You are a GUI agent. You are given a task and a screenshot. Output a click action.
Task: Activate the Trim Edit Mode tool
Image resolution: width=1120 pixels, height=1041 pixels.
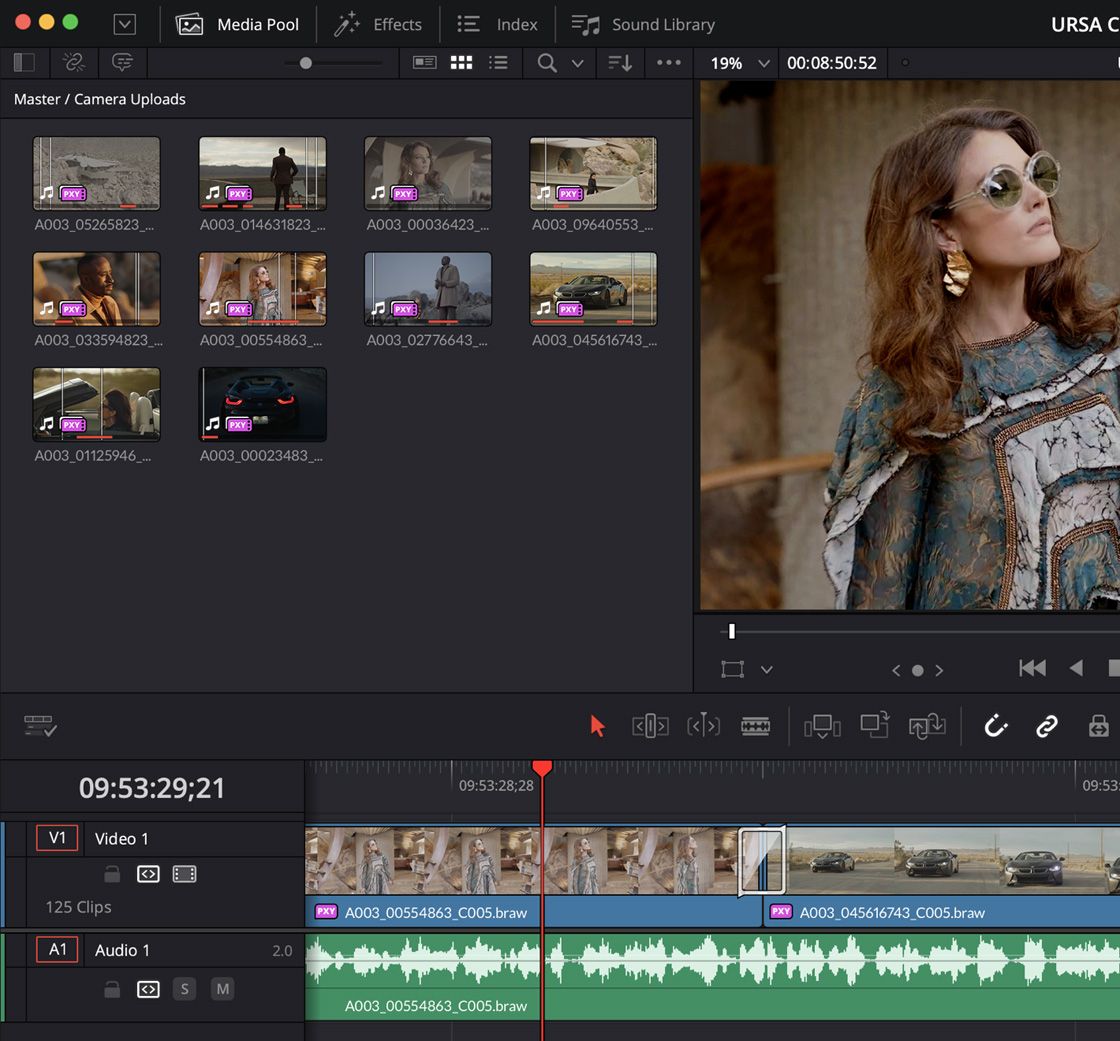[650, 726]
